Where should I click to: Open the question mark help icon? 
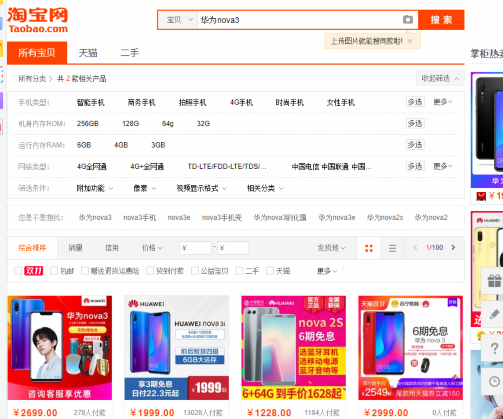(x=494, y=348)
